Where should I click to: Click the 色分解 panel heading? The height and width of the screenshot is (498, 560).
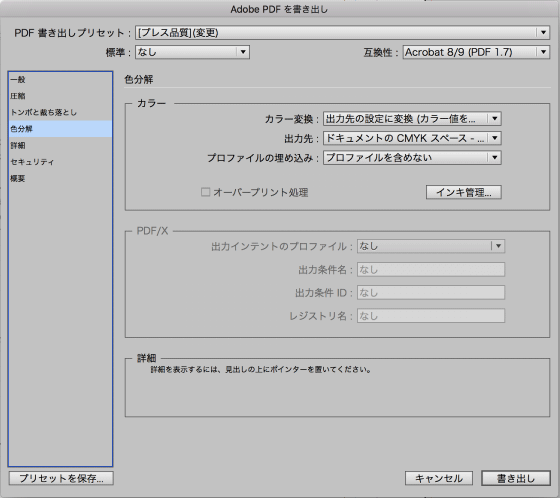click(x=139, y=79)
